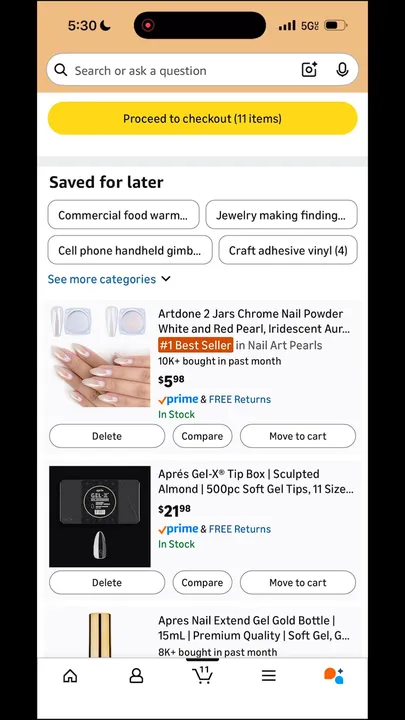Tap the camera lens search icon

(309, 70)
